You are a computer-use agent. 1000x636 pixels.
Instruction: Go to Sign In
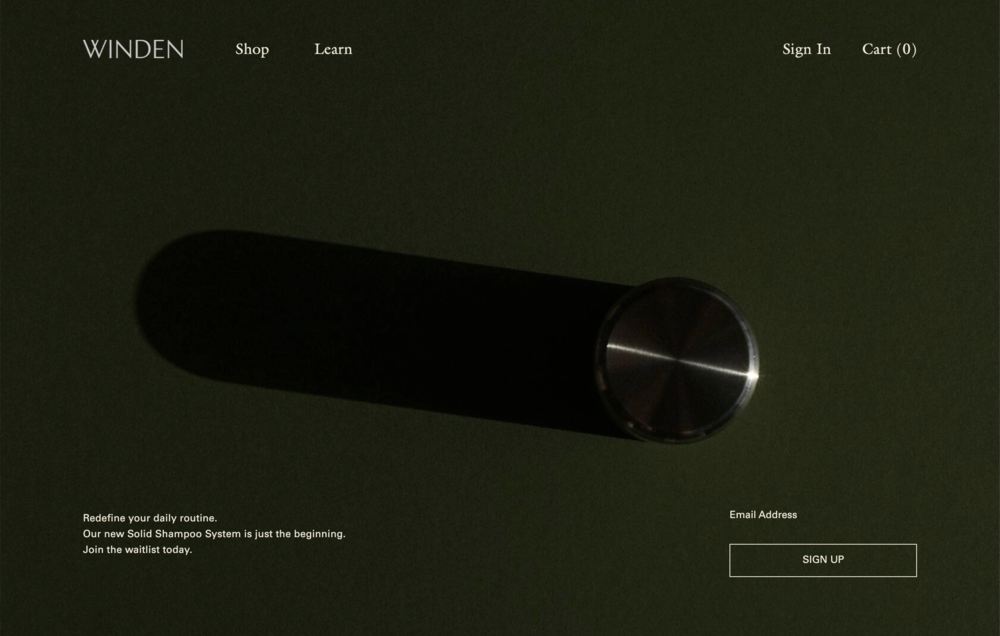tap(806, 49)
